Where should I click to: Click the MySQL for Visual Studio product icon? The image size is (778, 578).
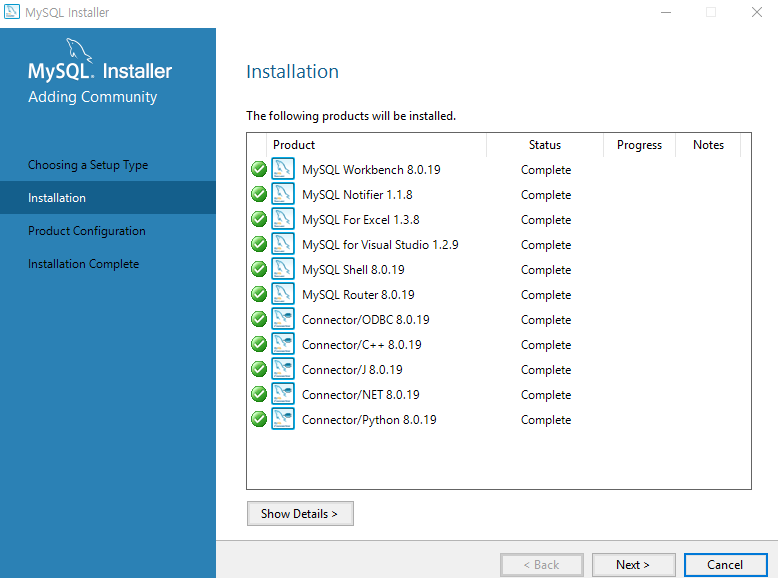[283, 244]
